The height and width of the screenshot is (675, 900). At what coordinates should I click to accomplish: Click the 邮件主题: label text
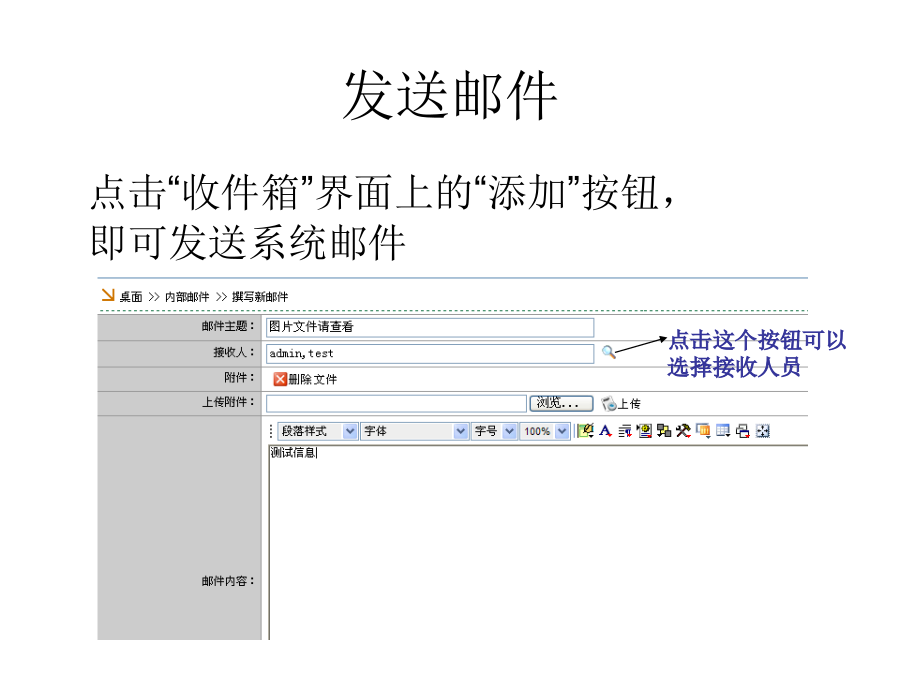[x=227, y=327]
